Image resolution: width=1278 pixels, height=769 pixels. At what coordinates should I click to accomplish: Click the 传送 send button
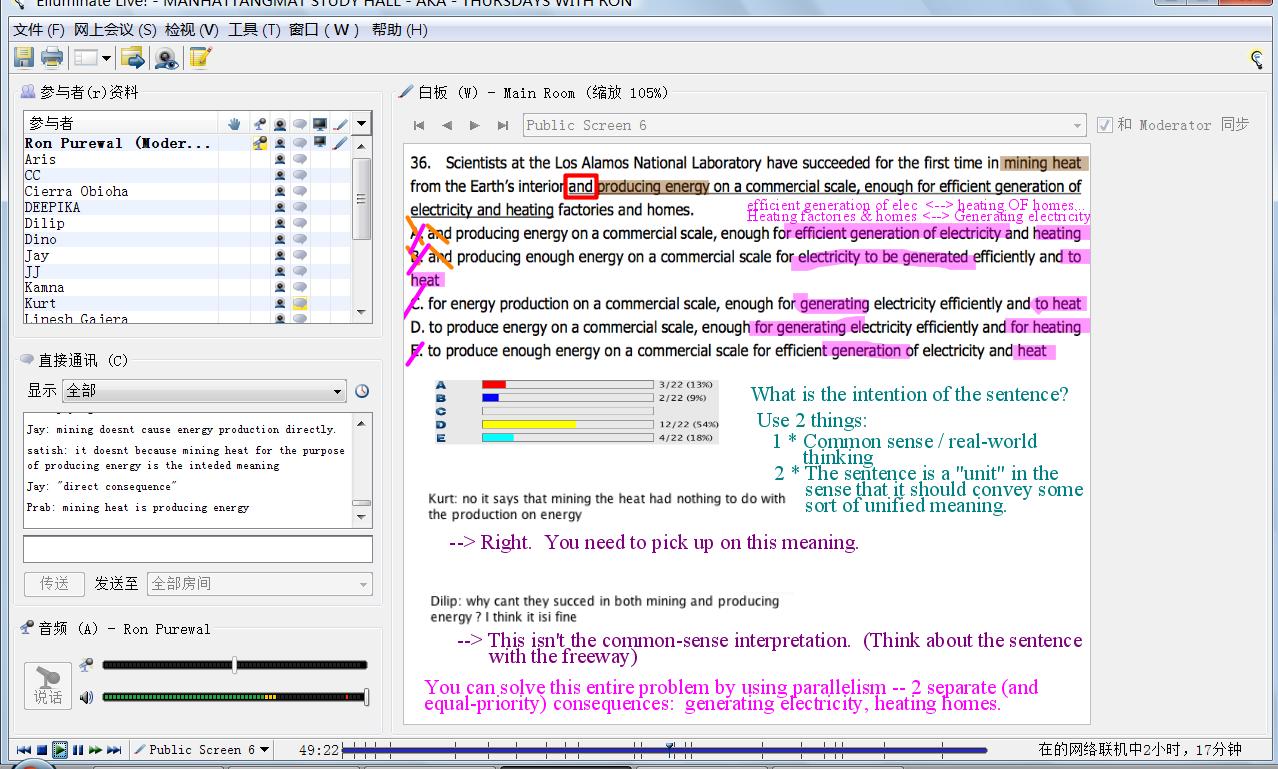click(x=54, y=583)
